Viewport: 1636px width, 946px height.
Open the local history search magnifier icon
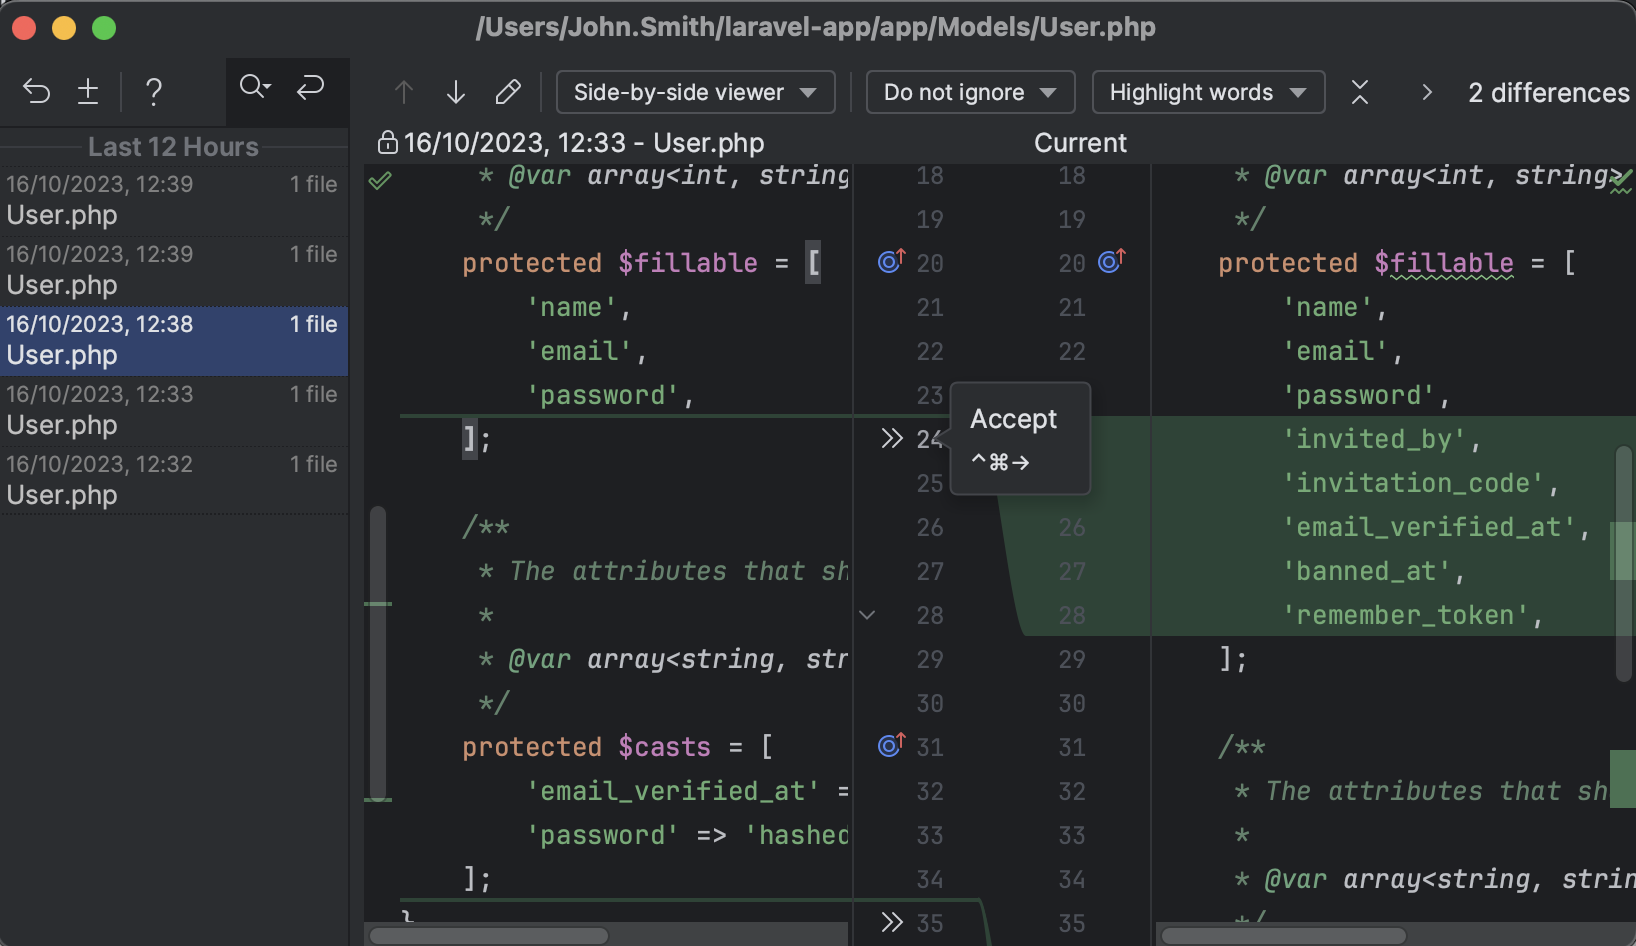[x=254, y=88]
